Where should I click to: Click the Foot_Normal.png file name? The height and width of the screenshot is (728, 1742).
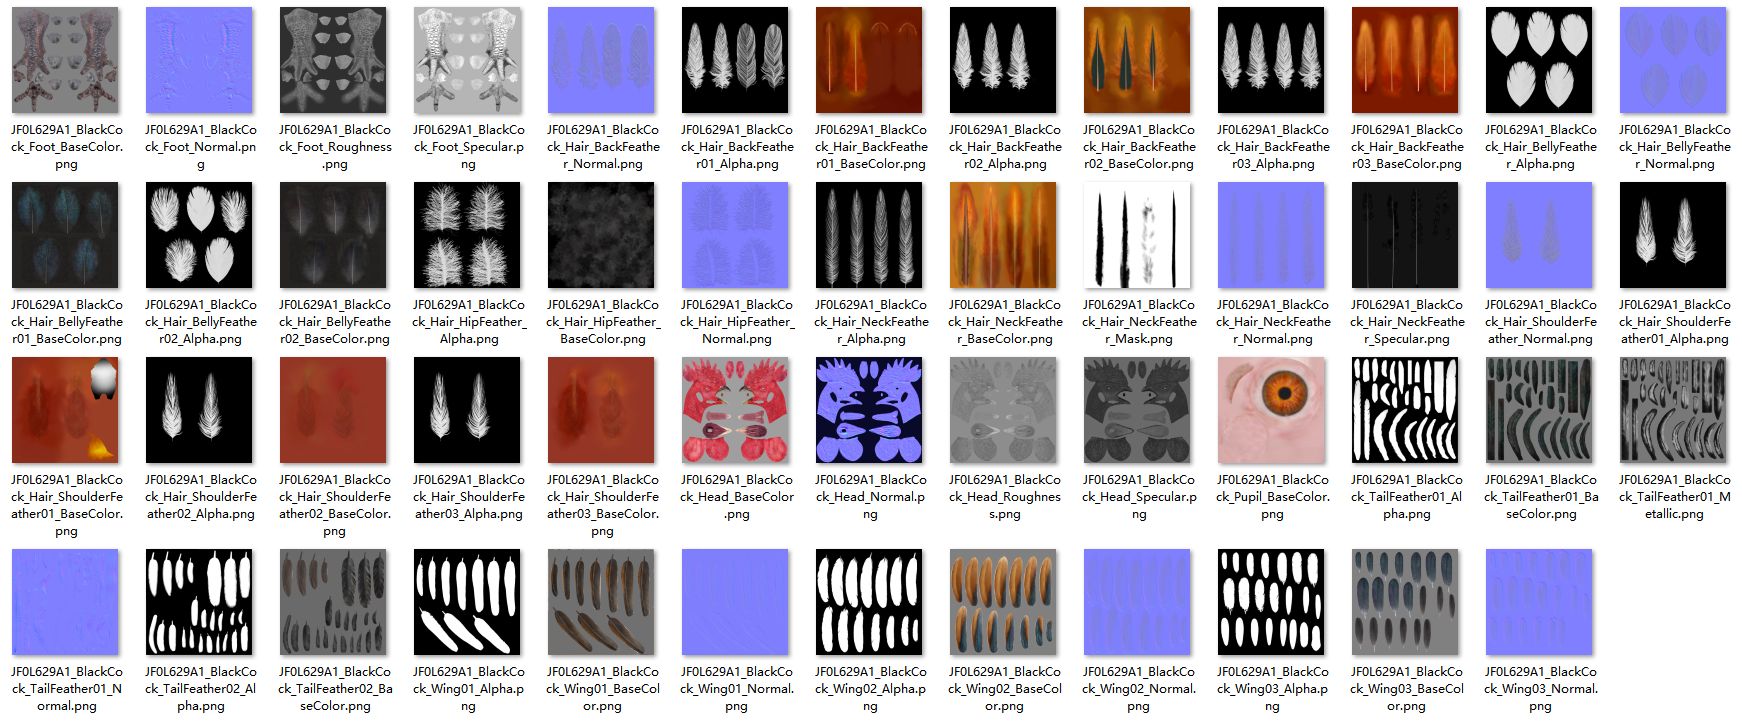(200, 147)
